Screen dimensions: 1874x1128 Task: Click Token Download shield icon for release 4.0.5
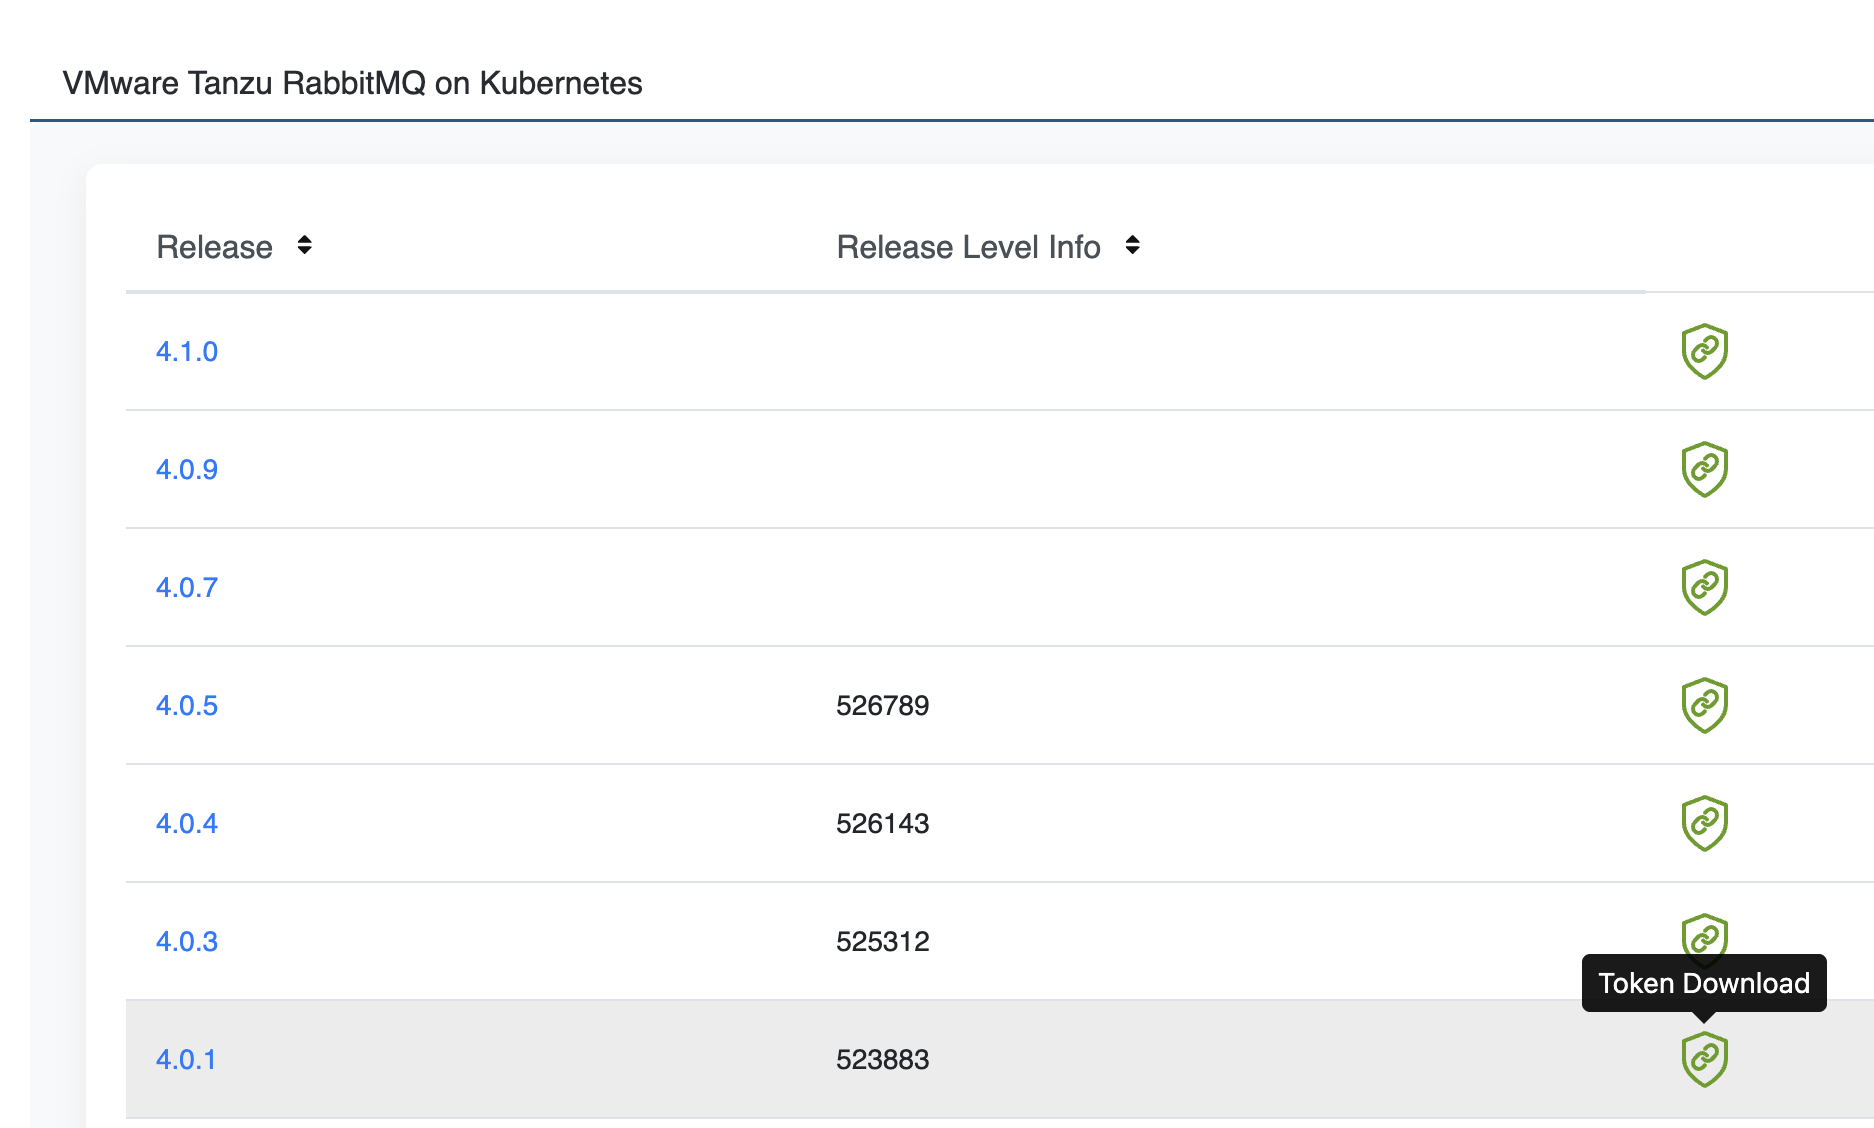(x=1704, y=705)
